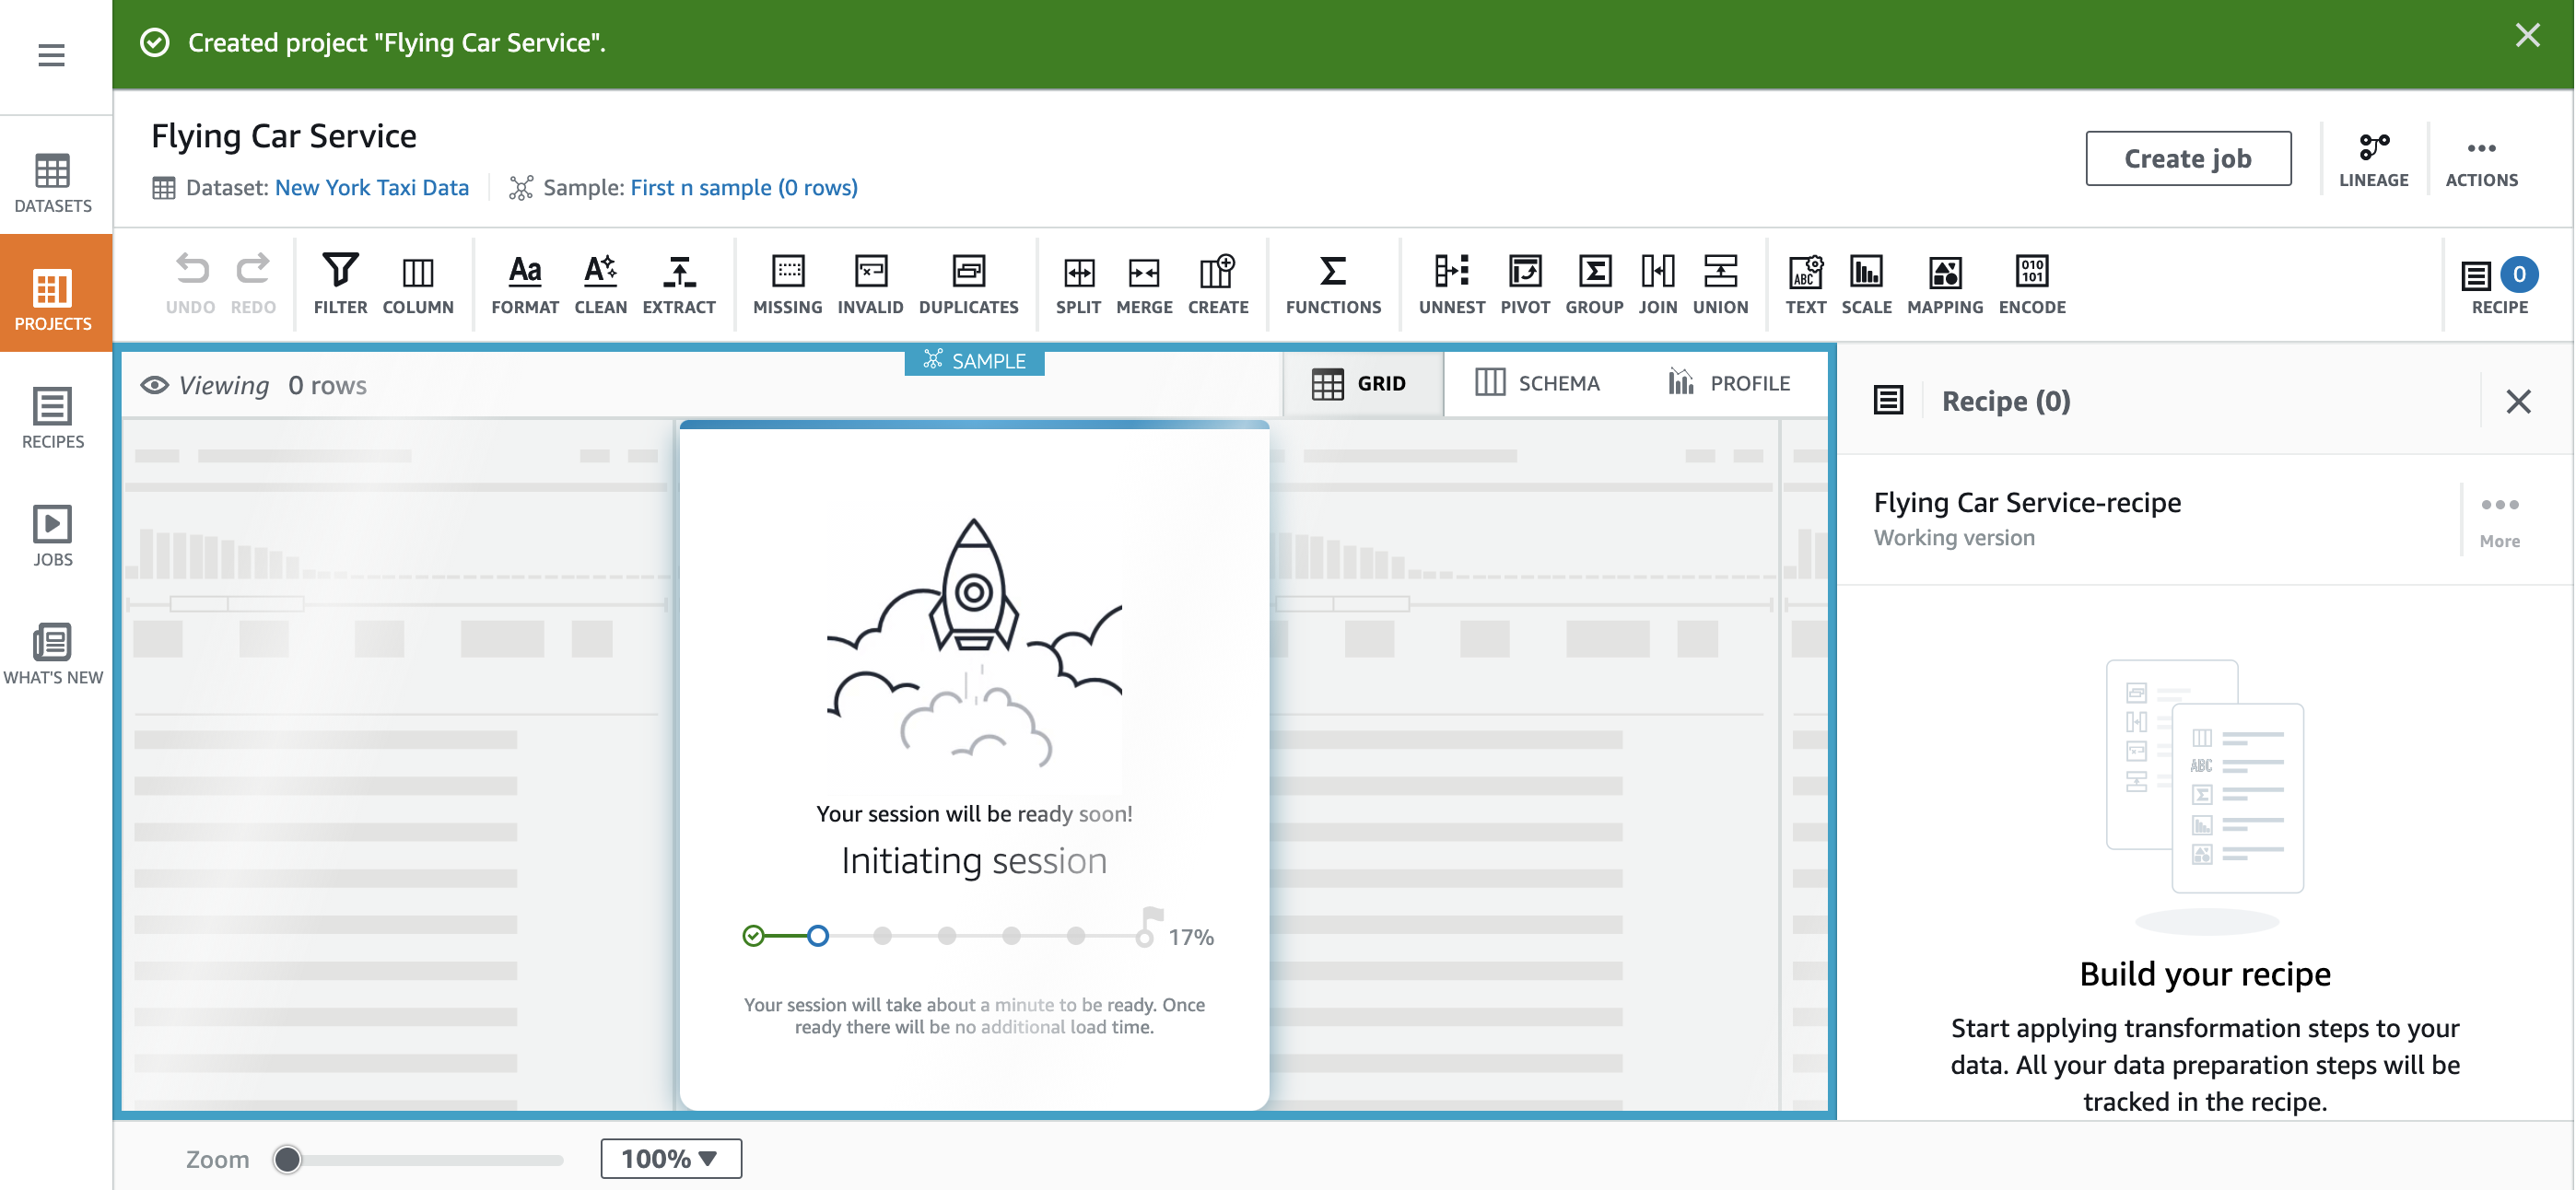Viewport: 2576px width, 1190px height.
Task: Select the Pivot tool
Action: (x=1525, y=284)
